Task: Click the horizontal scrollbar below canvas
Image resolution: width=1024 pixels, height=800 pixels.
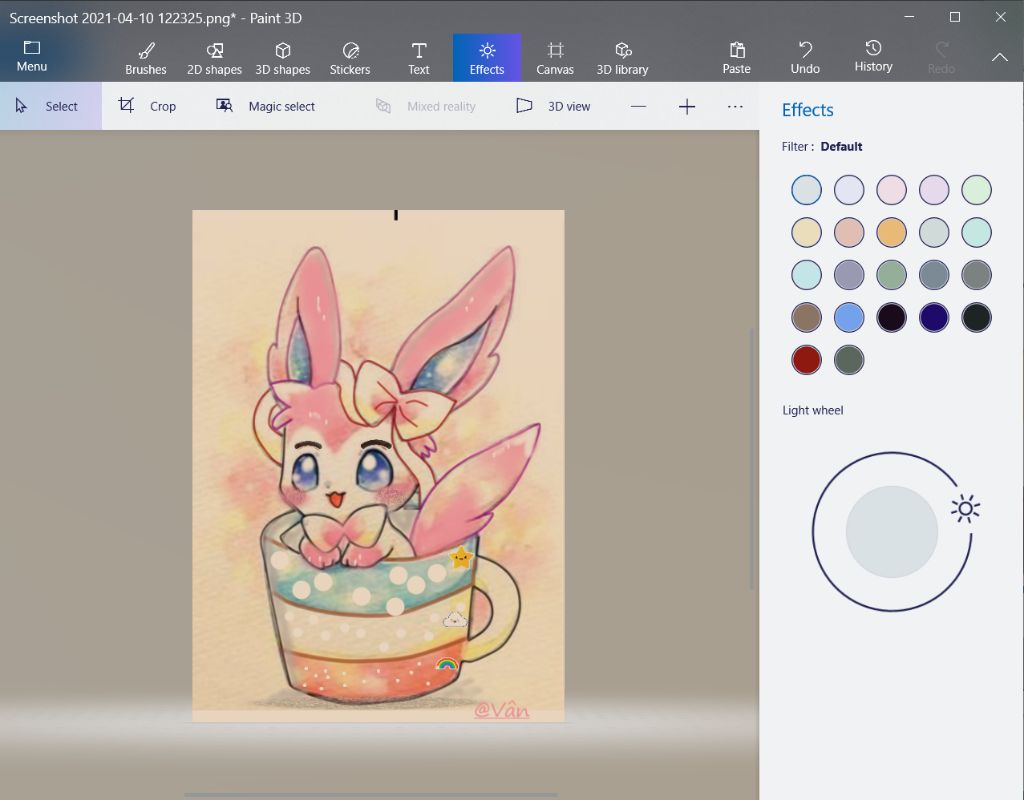Action: pyautogui.click(x=370, y=795)
